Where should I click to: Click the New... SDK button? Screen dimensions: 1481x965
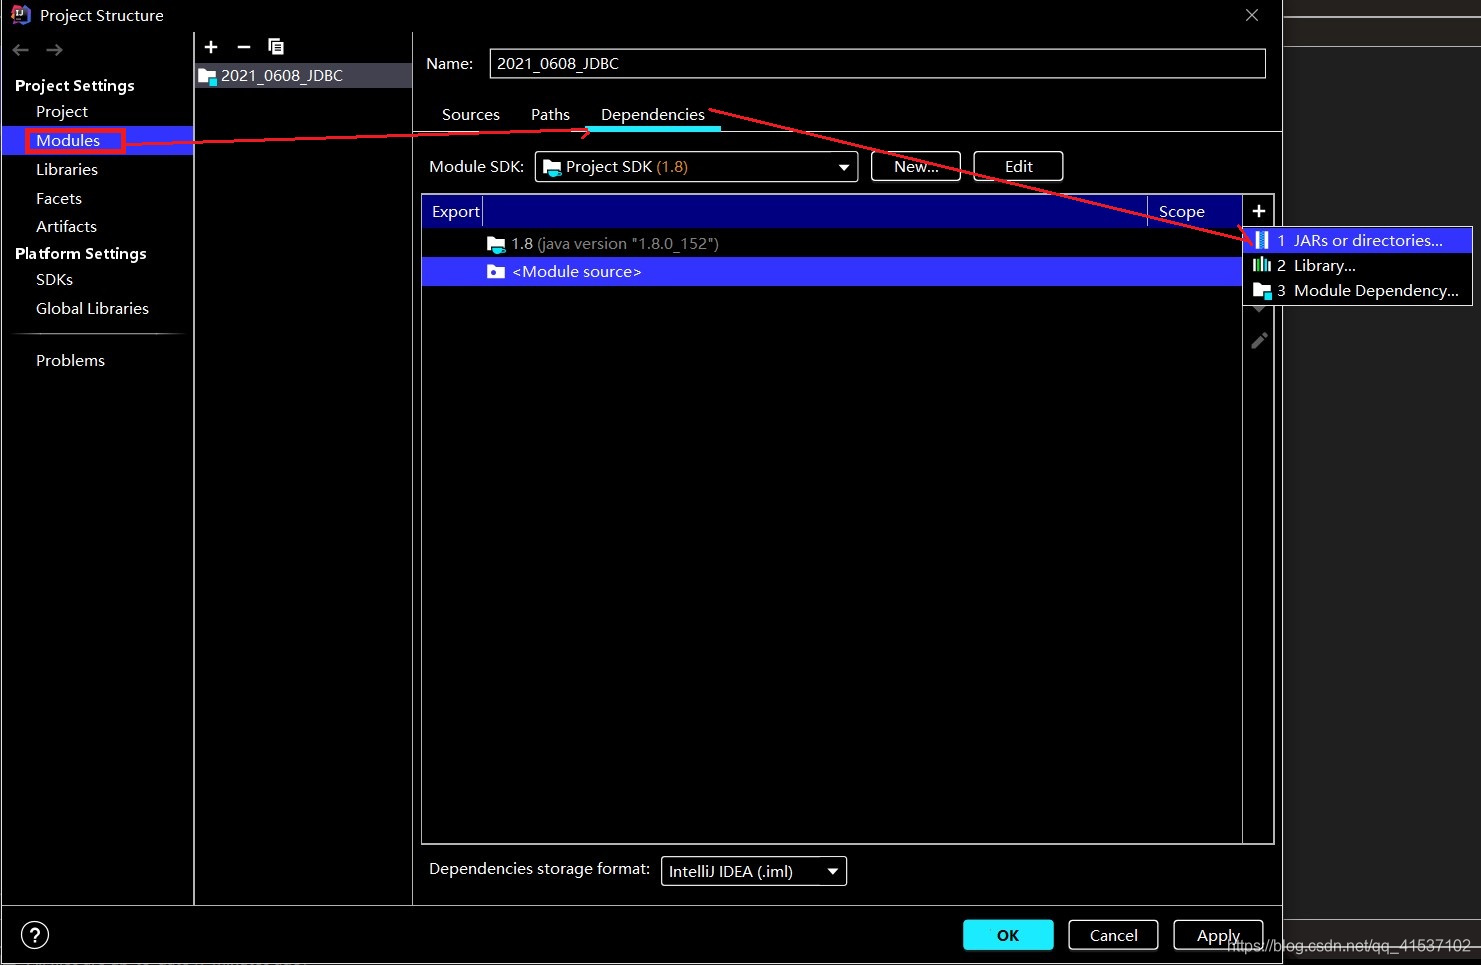point(916,166)
